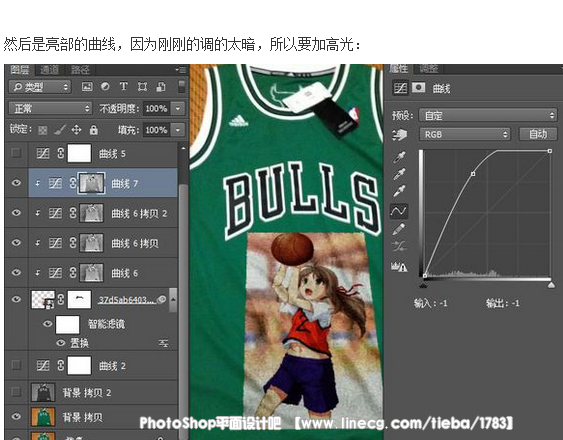Select the draw curve pencil tool

point(399,230)
